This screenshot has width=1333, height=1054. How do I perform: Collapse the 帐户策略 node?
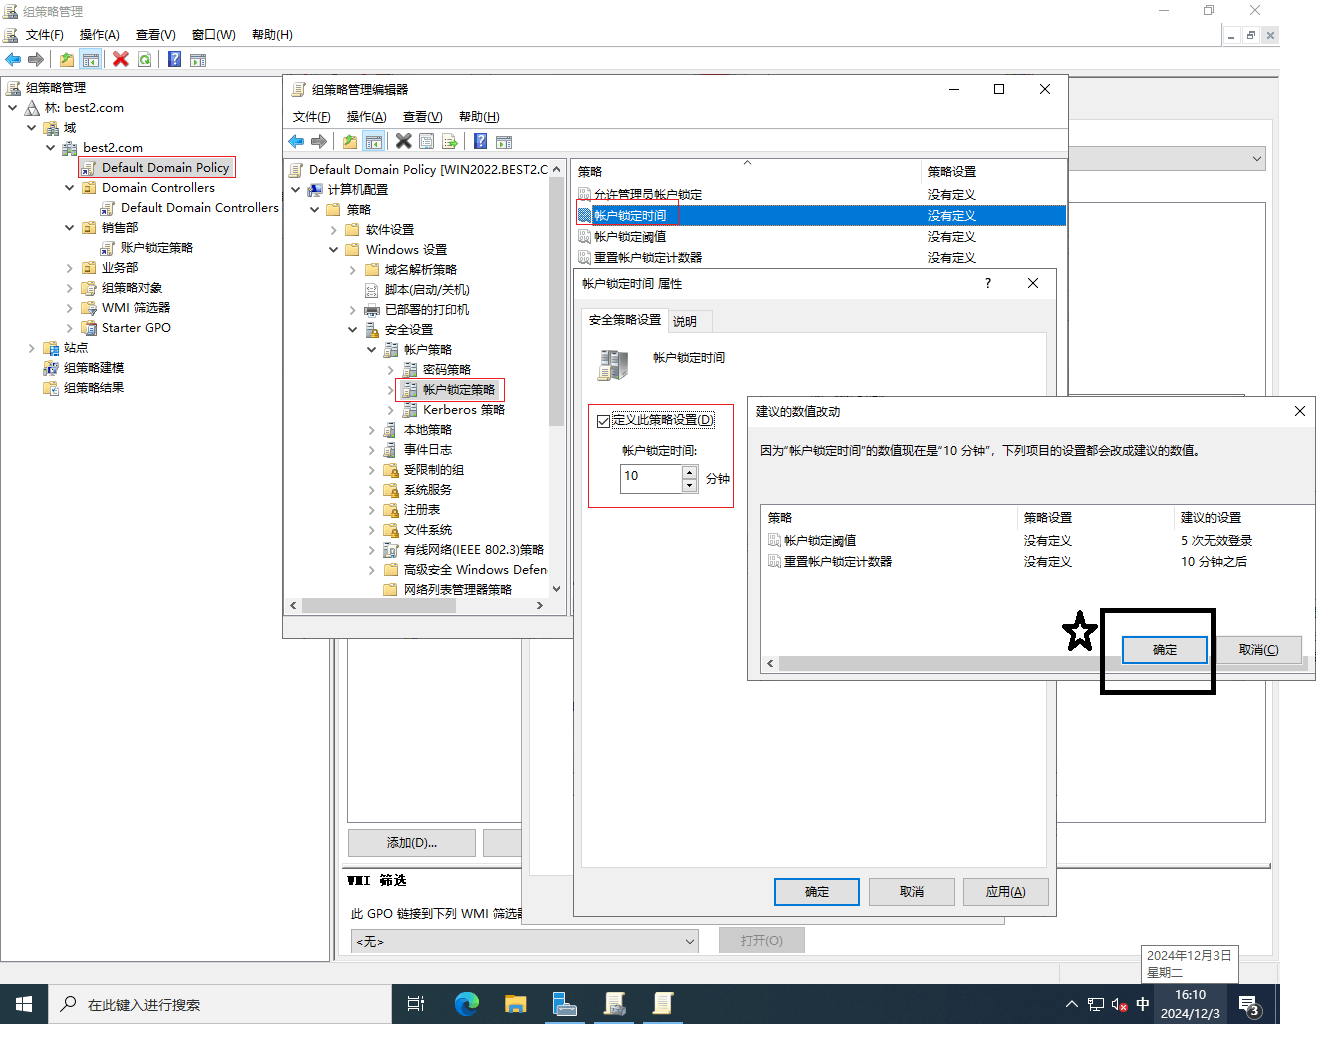[372, 350]
